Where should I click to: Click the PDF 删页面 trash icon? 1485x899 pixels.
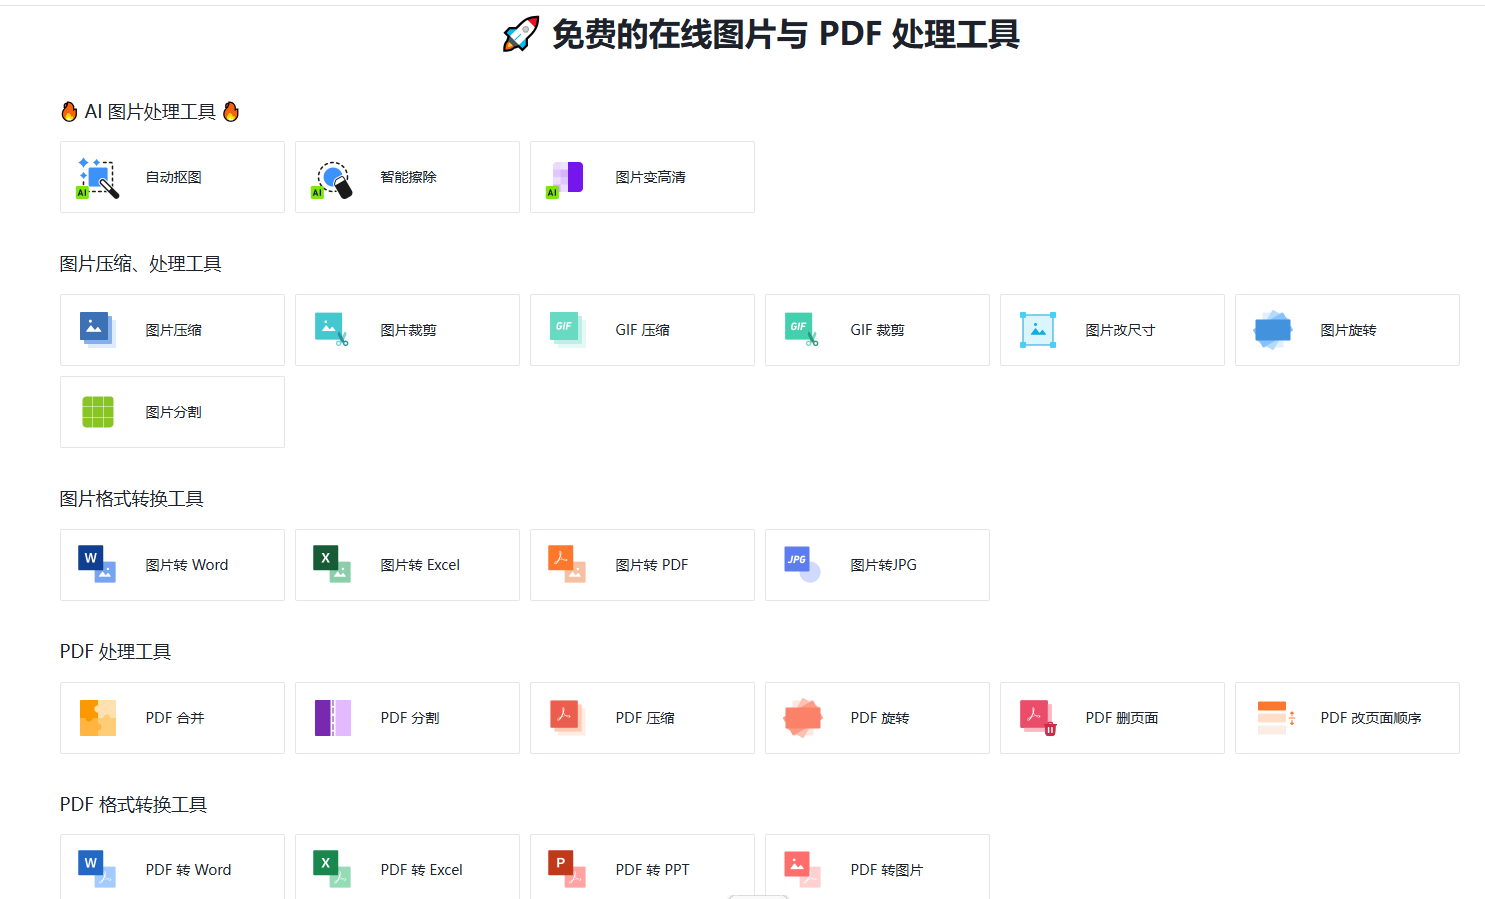coord(1038,718)
